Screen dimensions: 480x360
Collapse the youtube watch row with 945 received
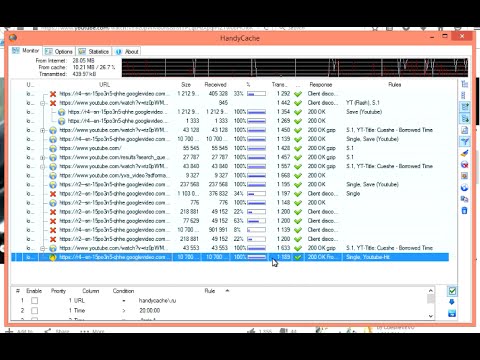[43, 103]
